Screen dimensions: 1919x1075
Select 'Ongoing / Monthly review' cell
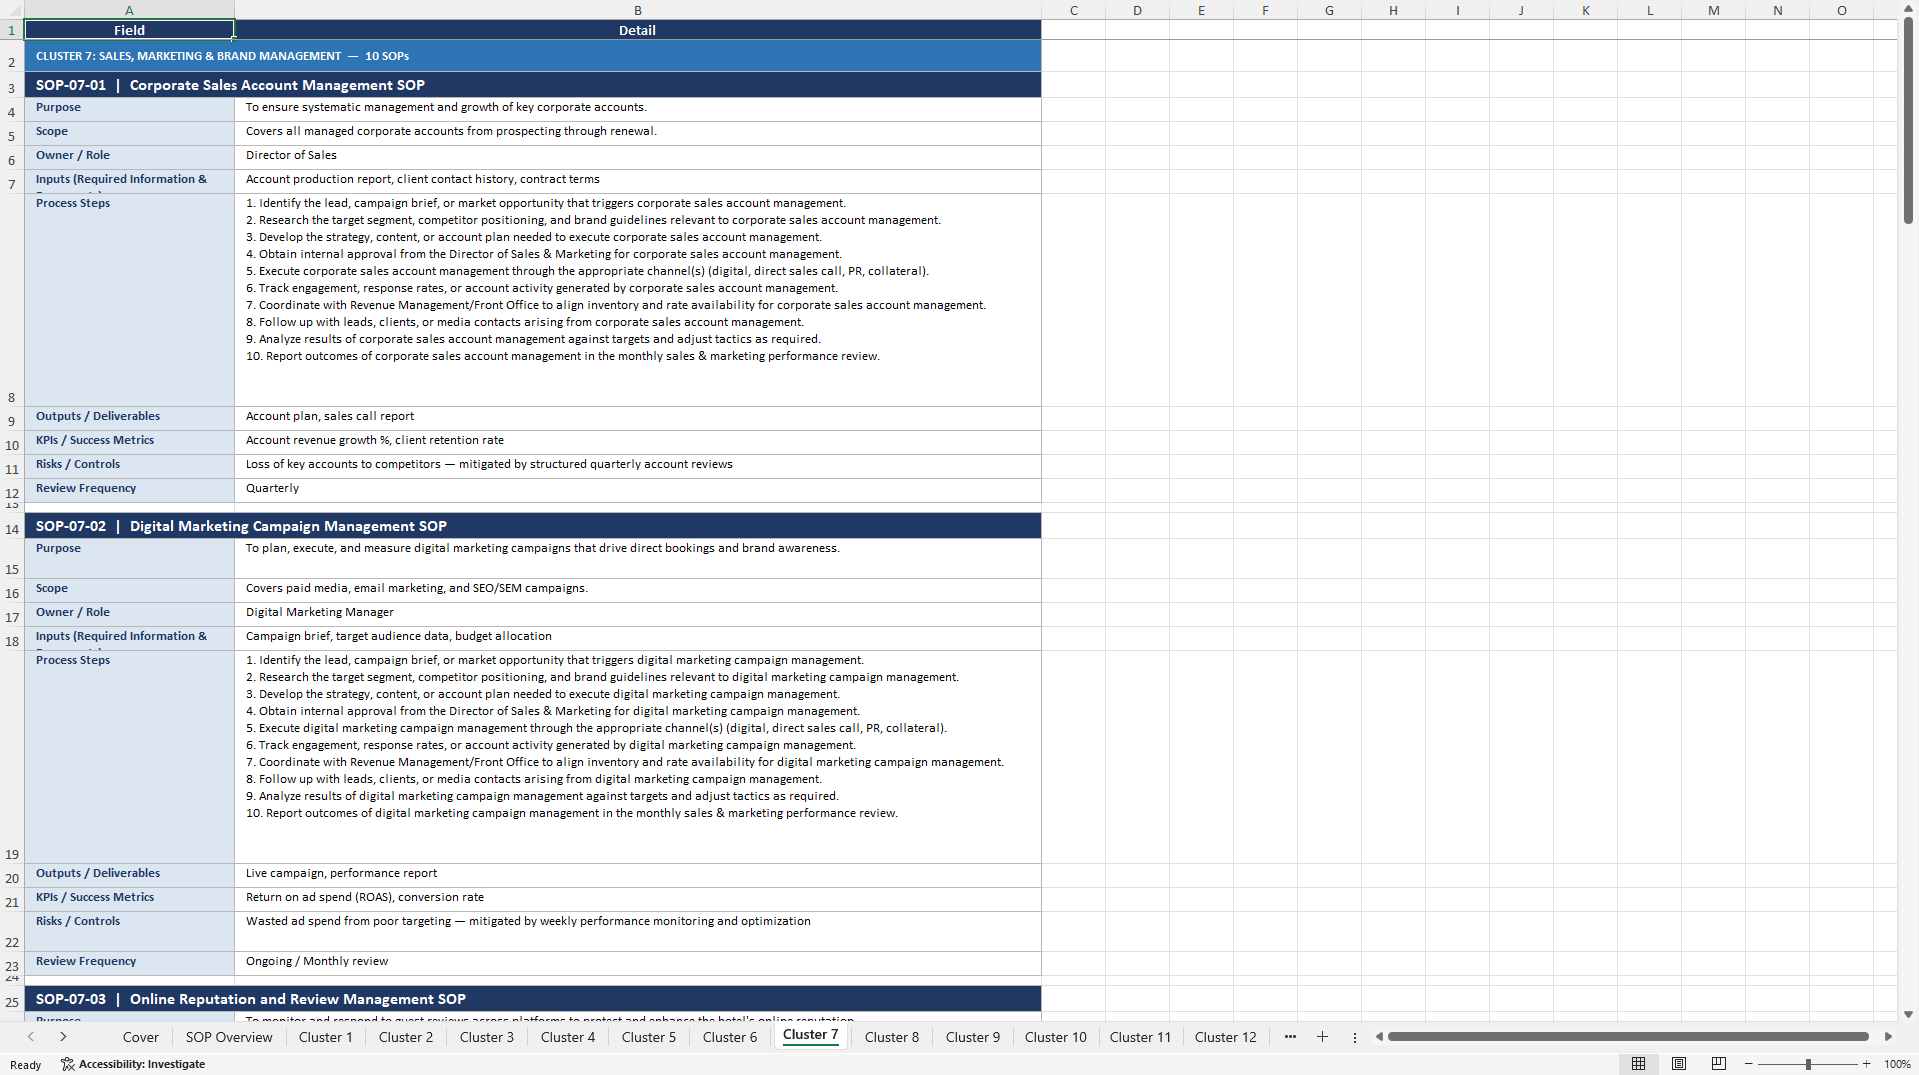[637, 962]
